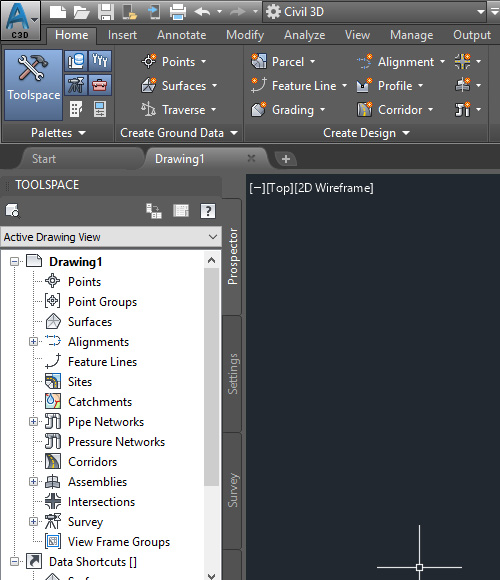
Task: Click the Intersections ribbon icon
Action: (463, 61)
